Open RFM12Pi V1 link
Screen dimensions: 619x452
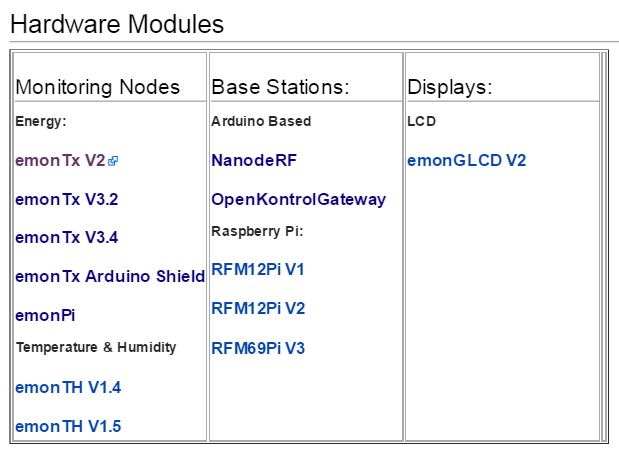click(x=258, y=270)
